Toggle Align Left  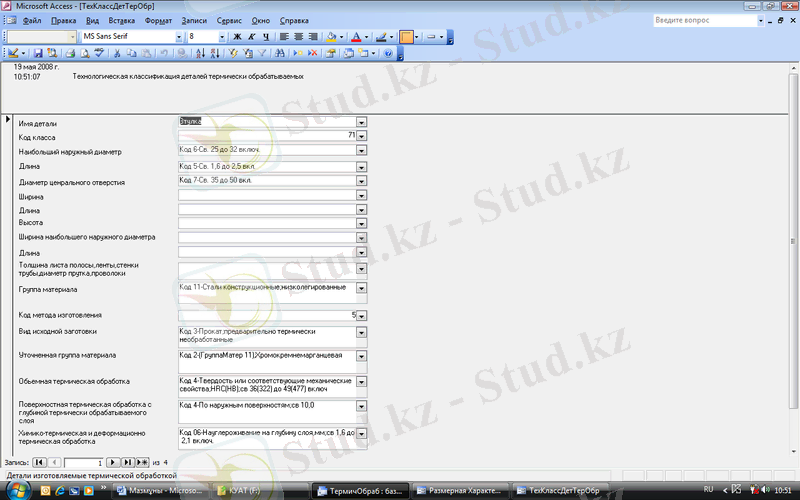point(284,37)
